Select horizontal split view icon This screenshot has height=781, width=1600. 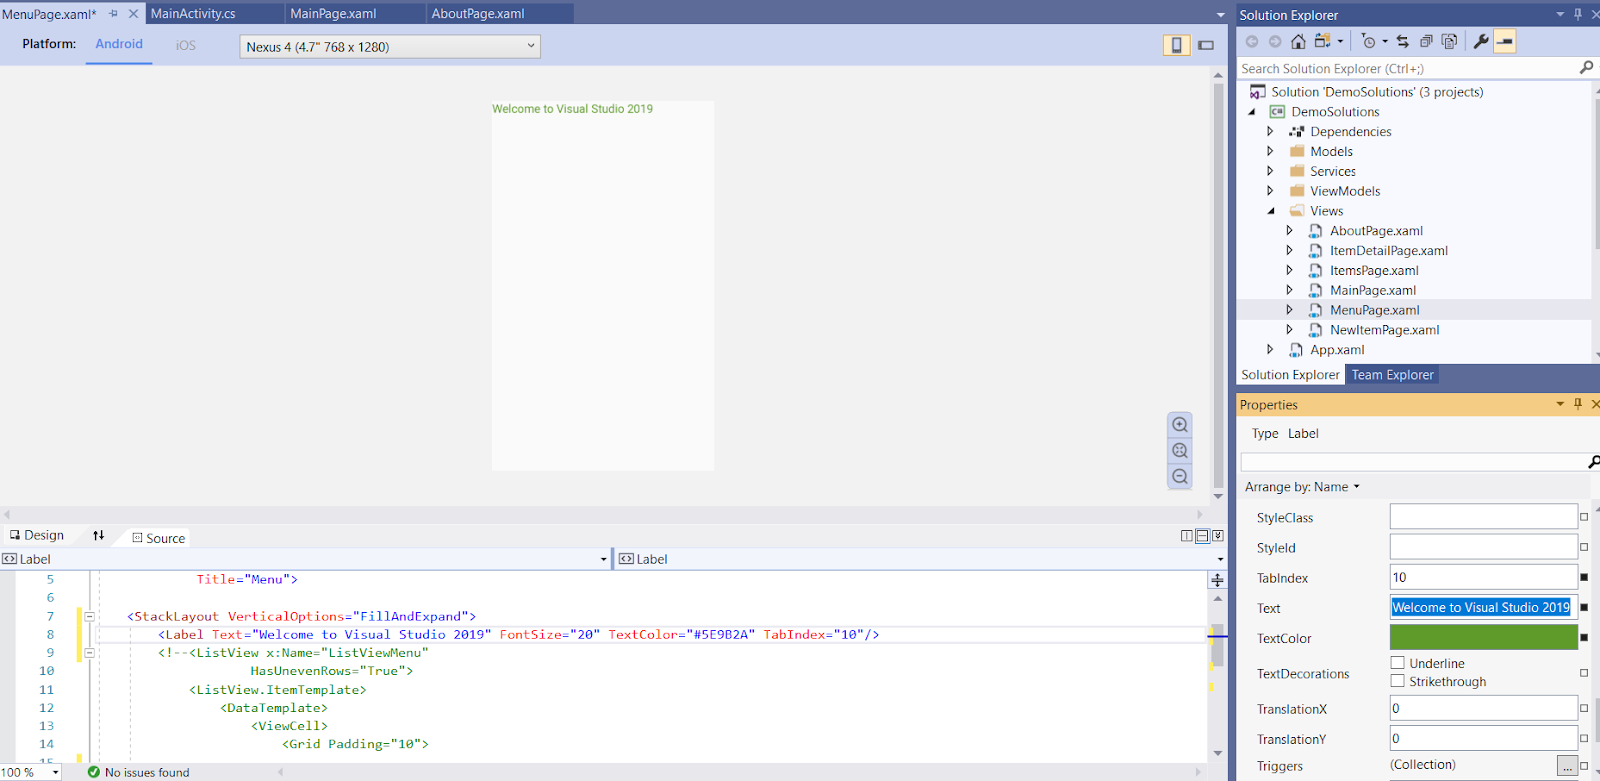tap(1202, 536)
